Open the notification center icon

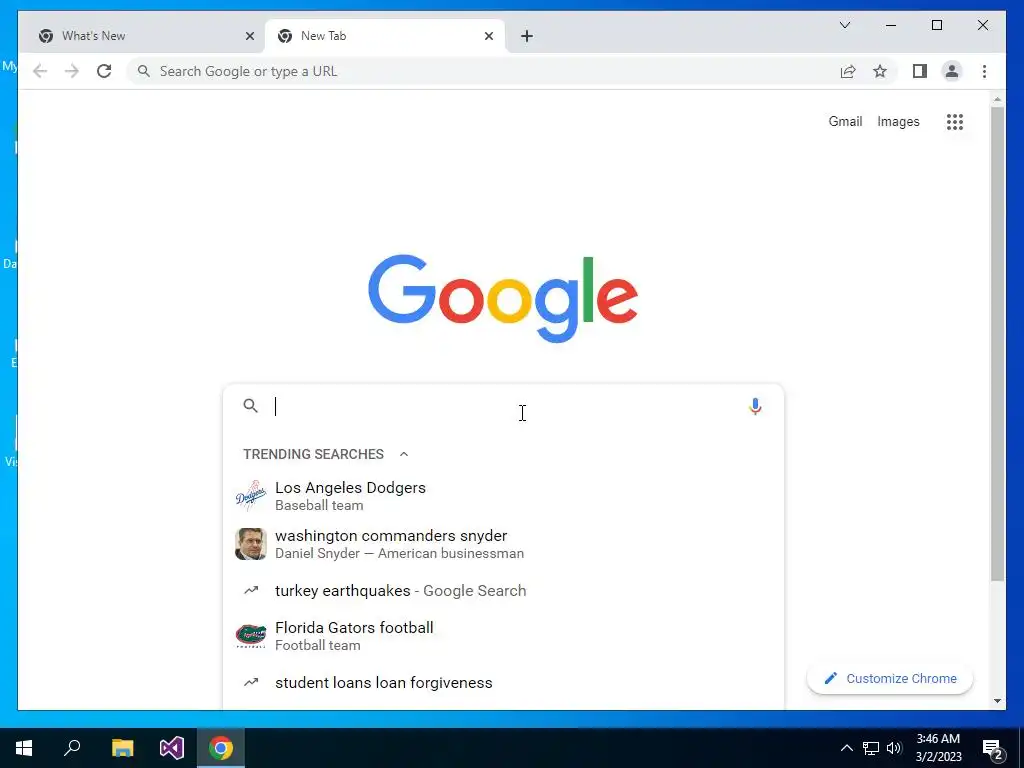click(x=993, y=749)
